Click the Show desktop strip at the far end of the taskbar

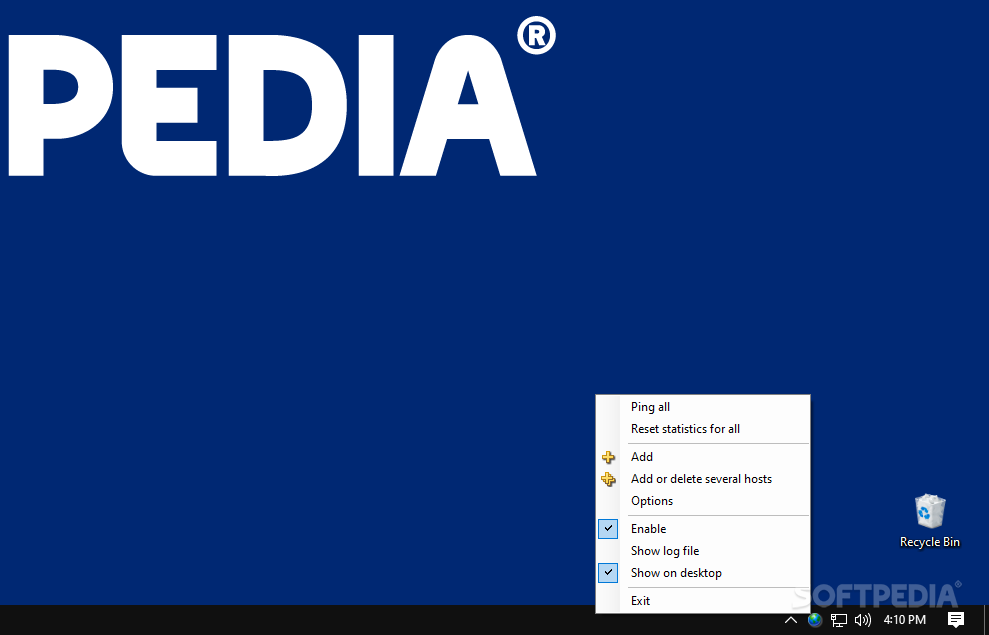(x=986, y=620)
